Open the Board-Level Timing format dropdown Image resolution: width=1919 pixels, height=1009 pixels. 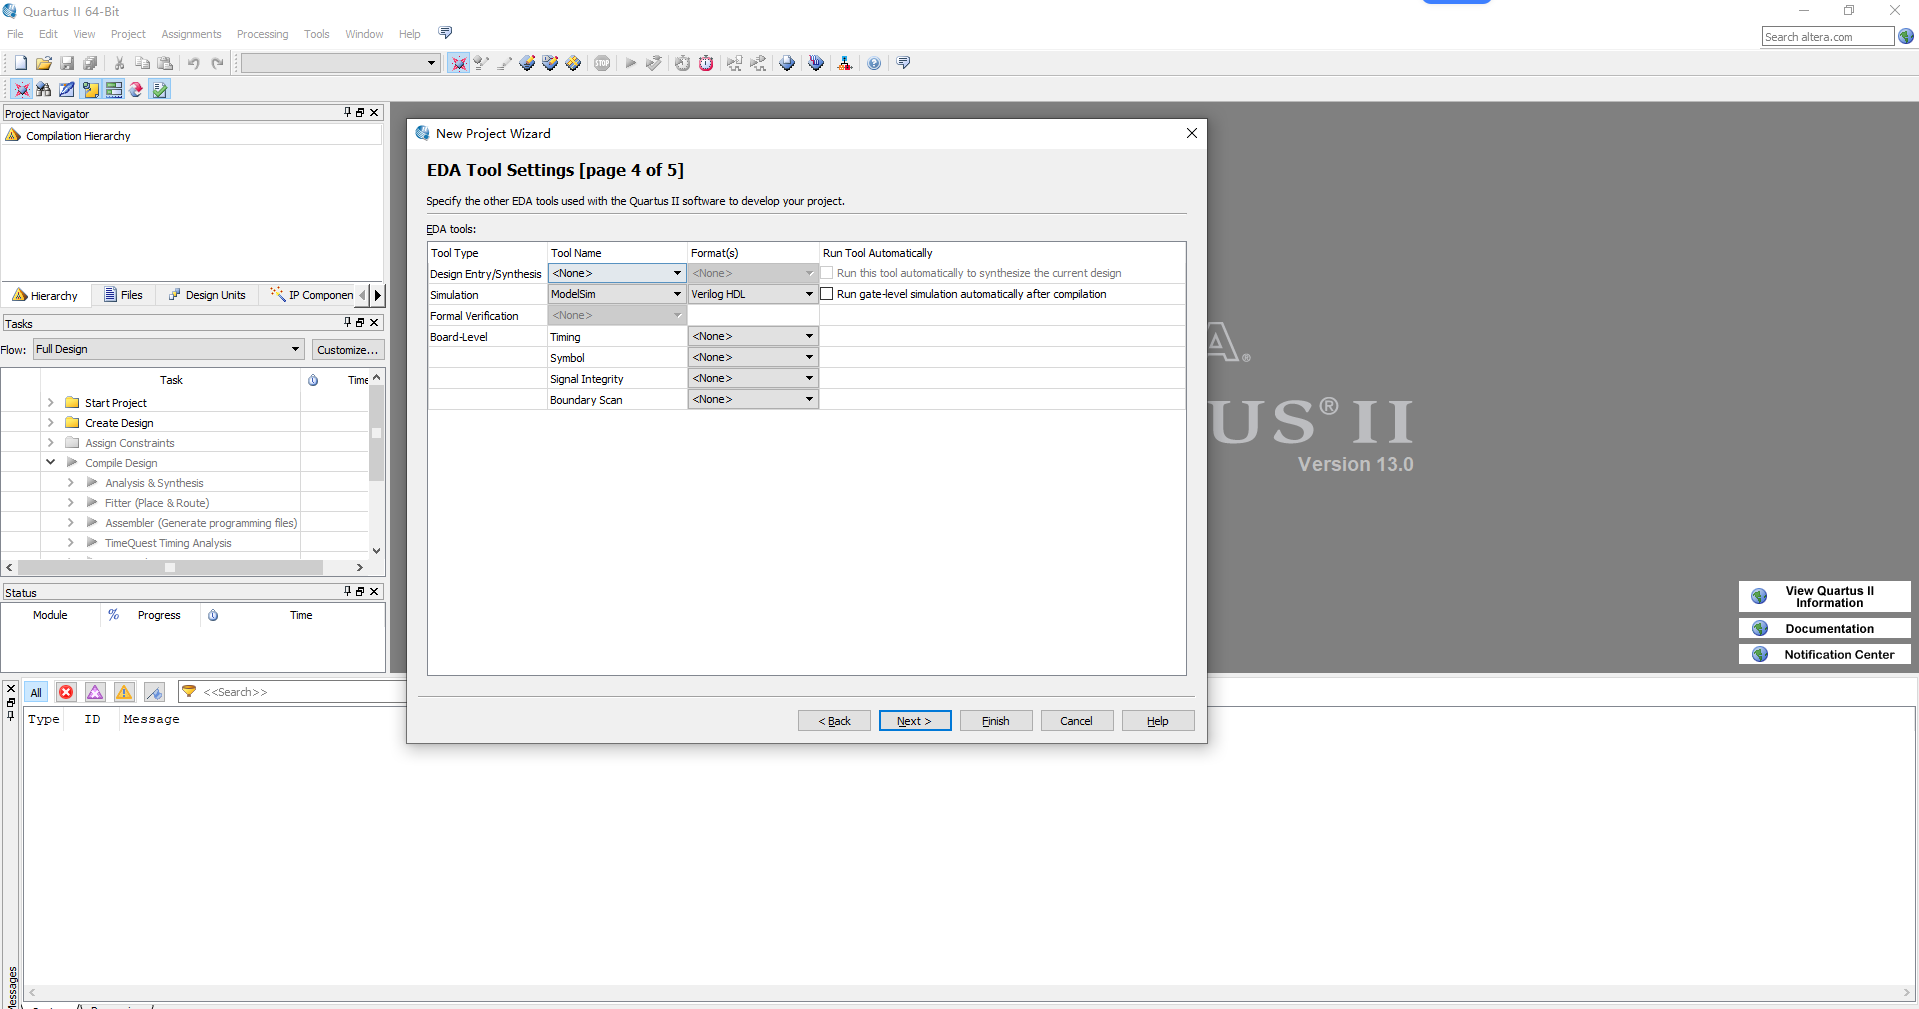click(x=753, y=336)
